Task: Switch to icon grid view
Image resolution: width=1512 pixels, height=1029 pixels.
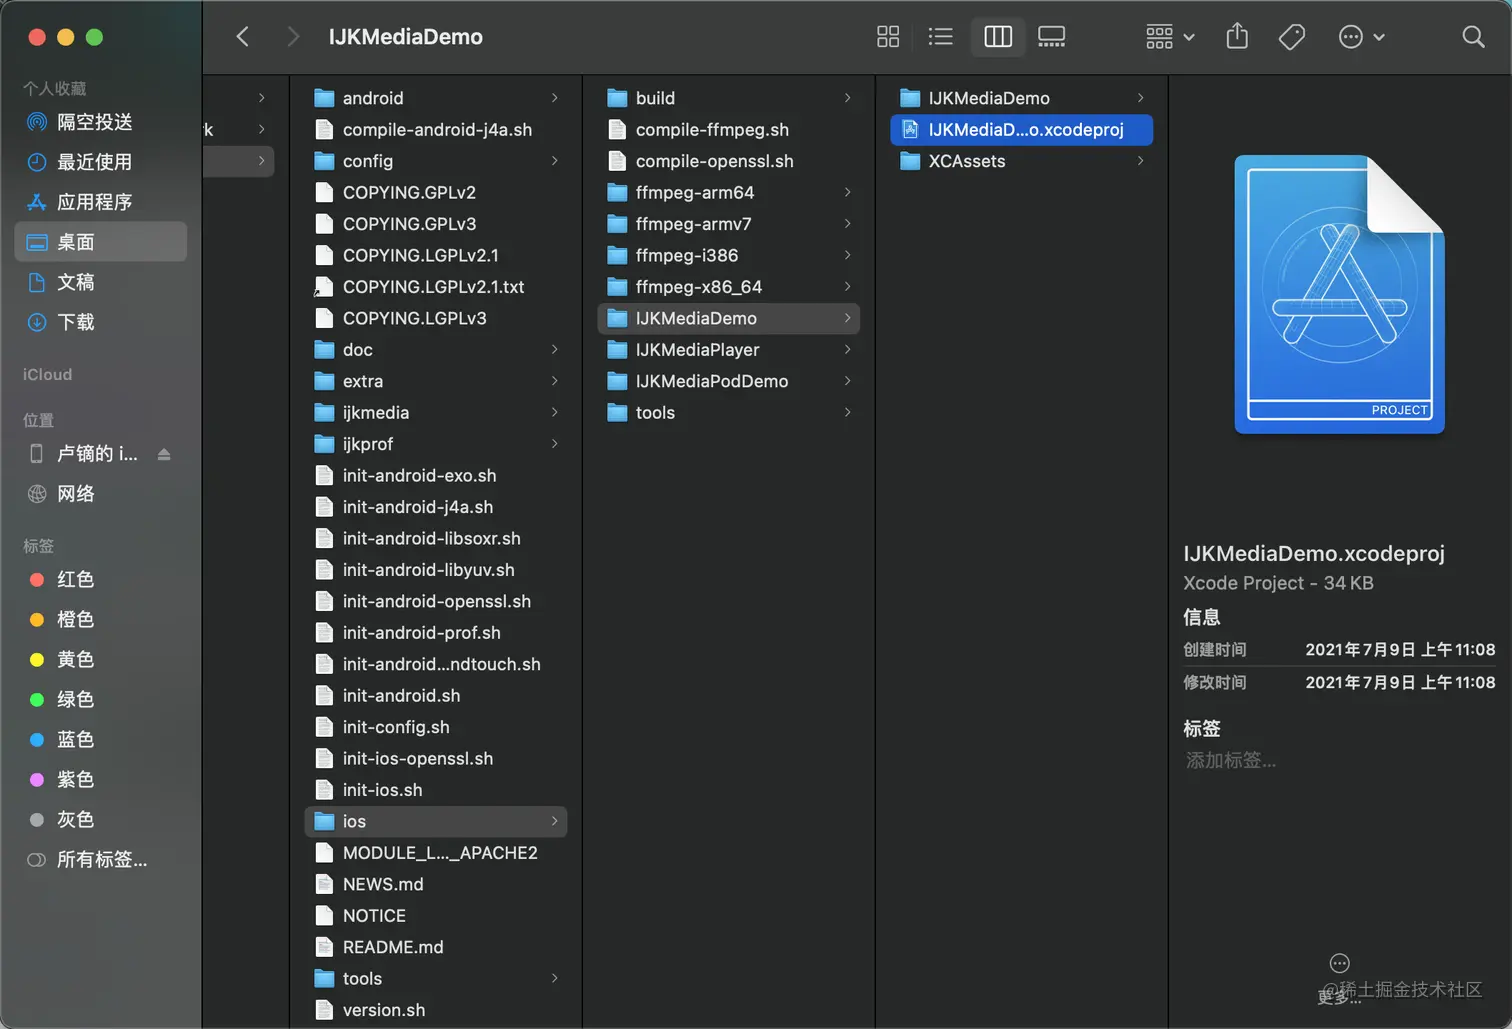Action: tap(888, 37)
